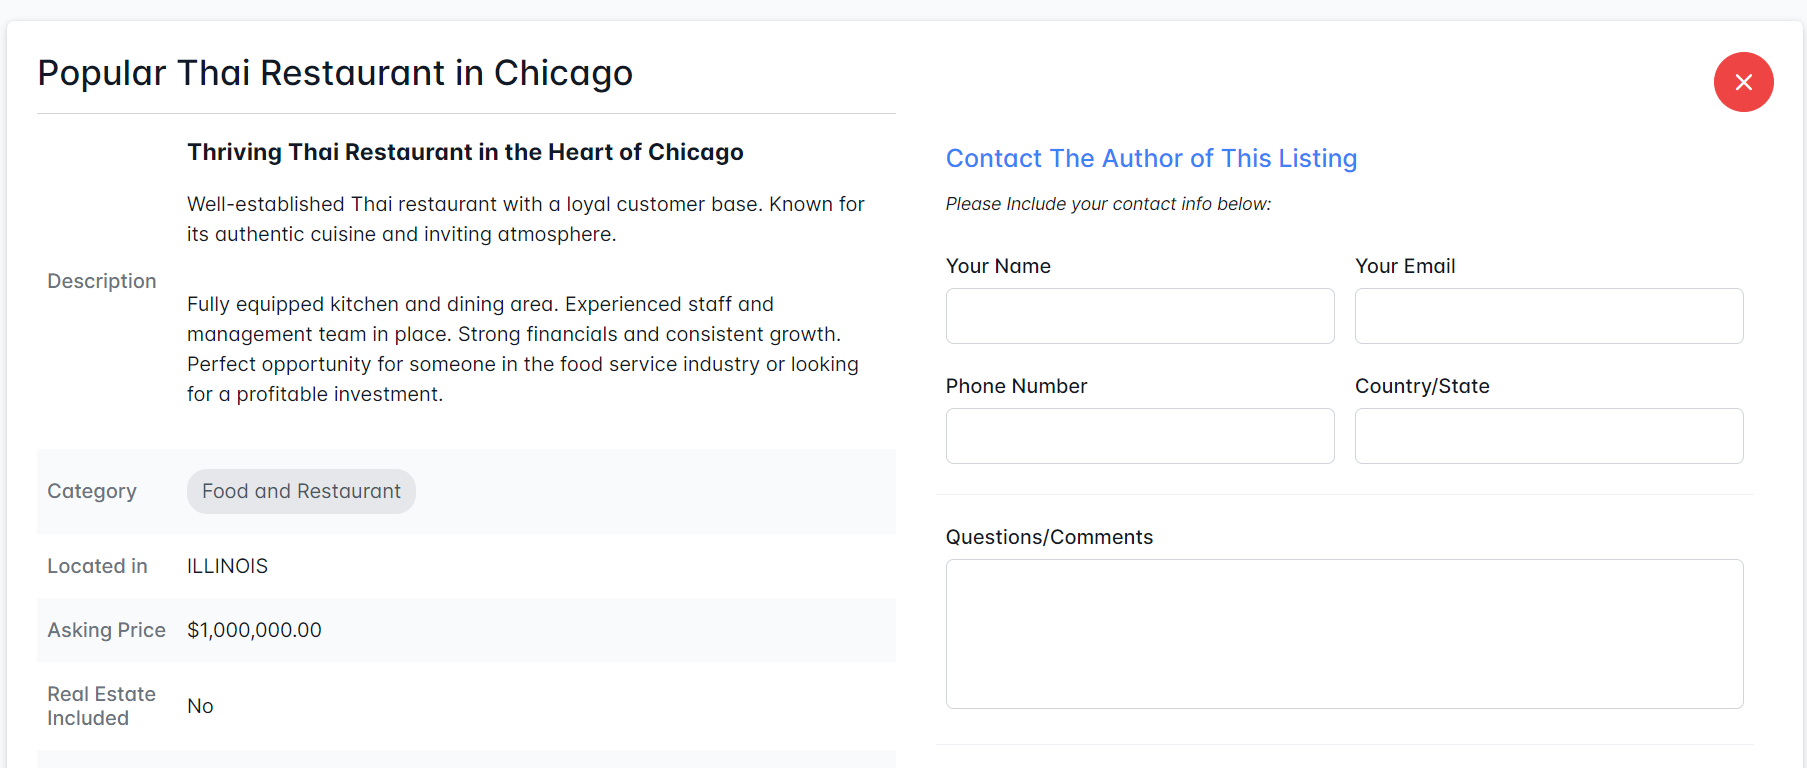The width and height of the screenshot is (1807, 768).
Task: Click the ILLINOIS location value
Action: click(227, 566)
